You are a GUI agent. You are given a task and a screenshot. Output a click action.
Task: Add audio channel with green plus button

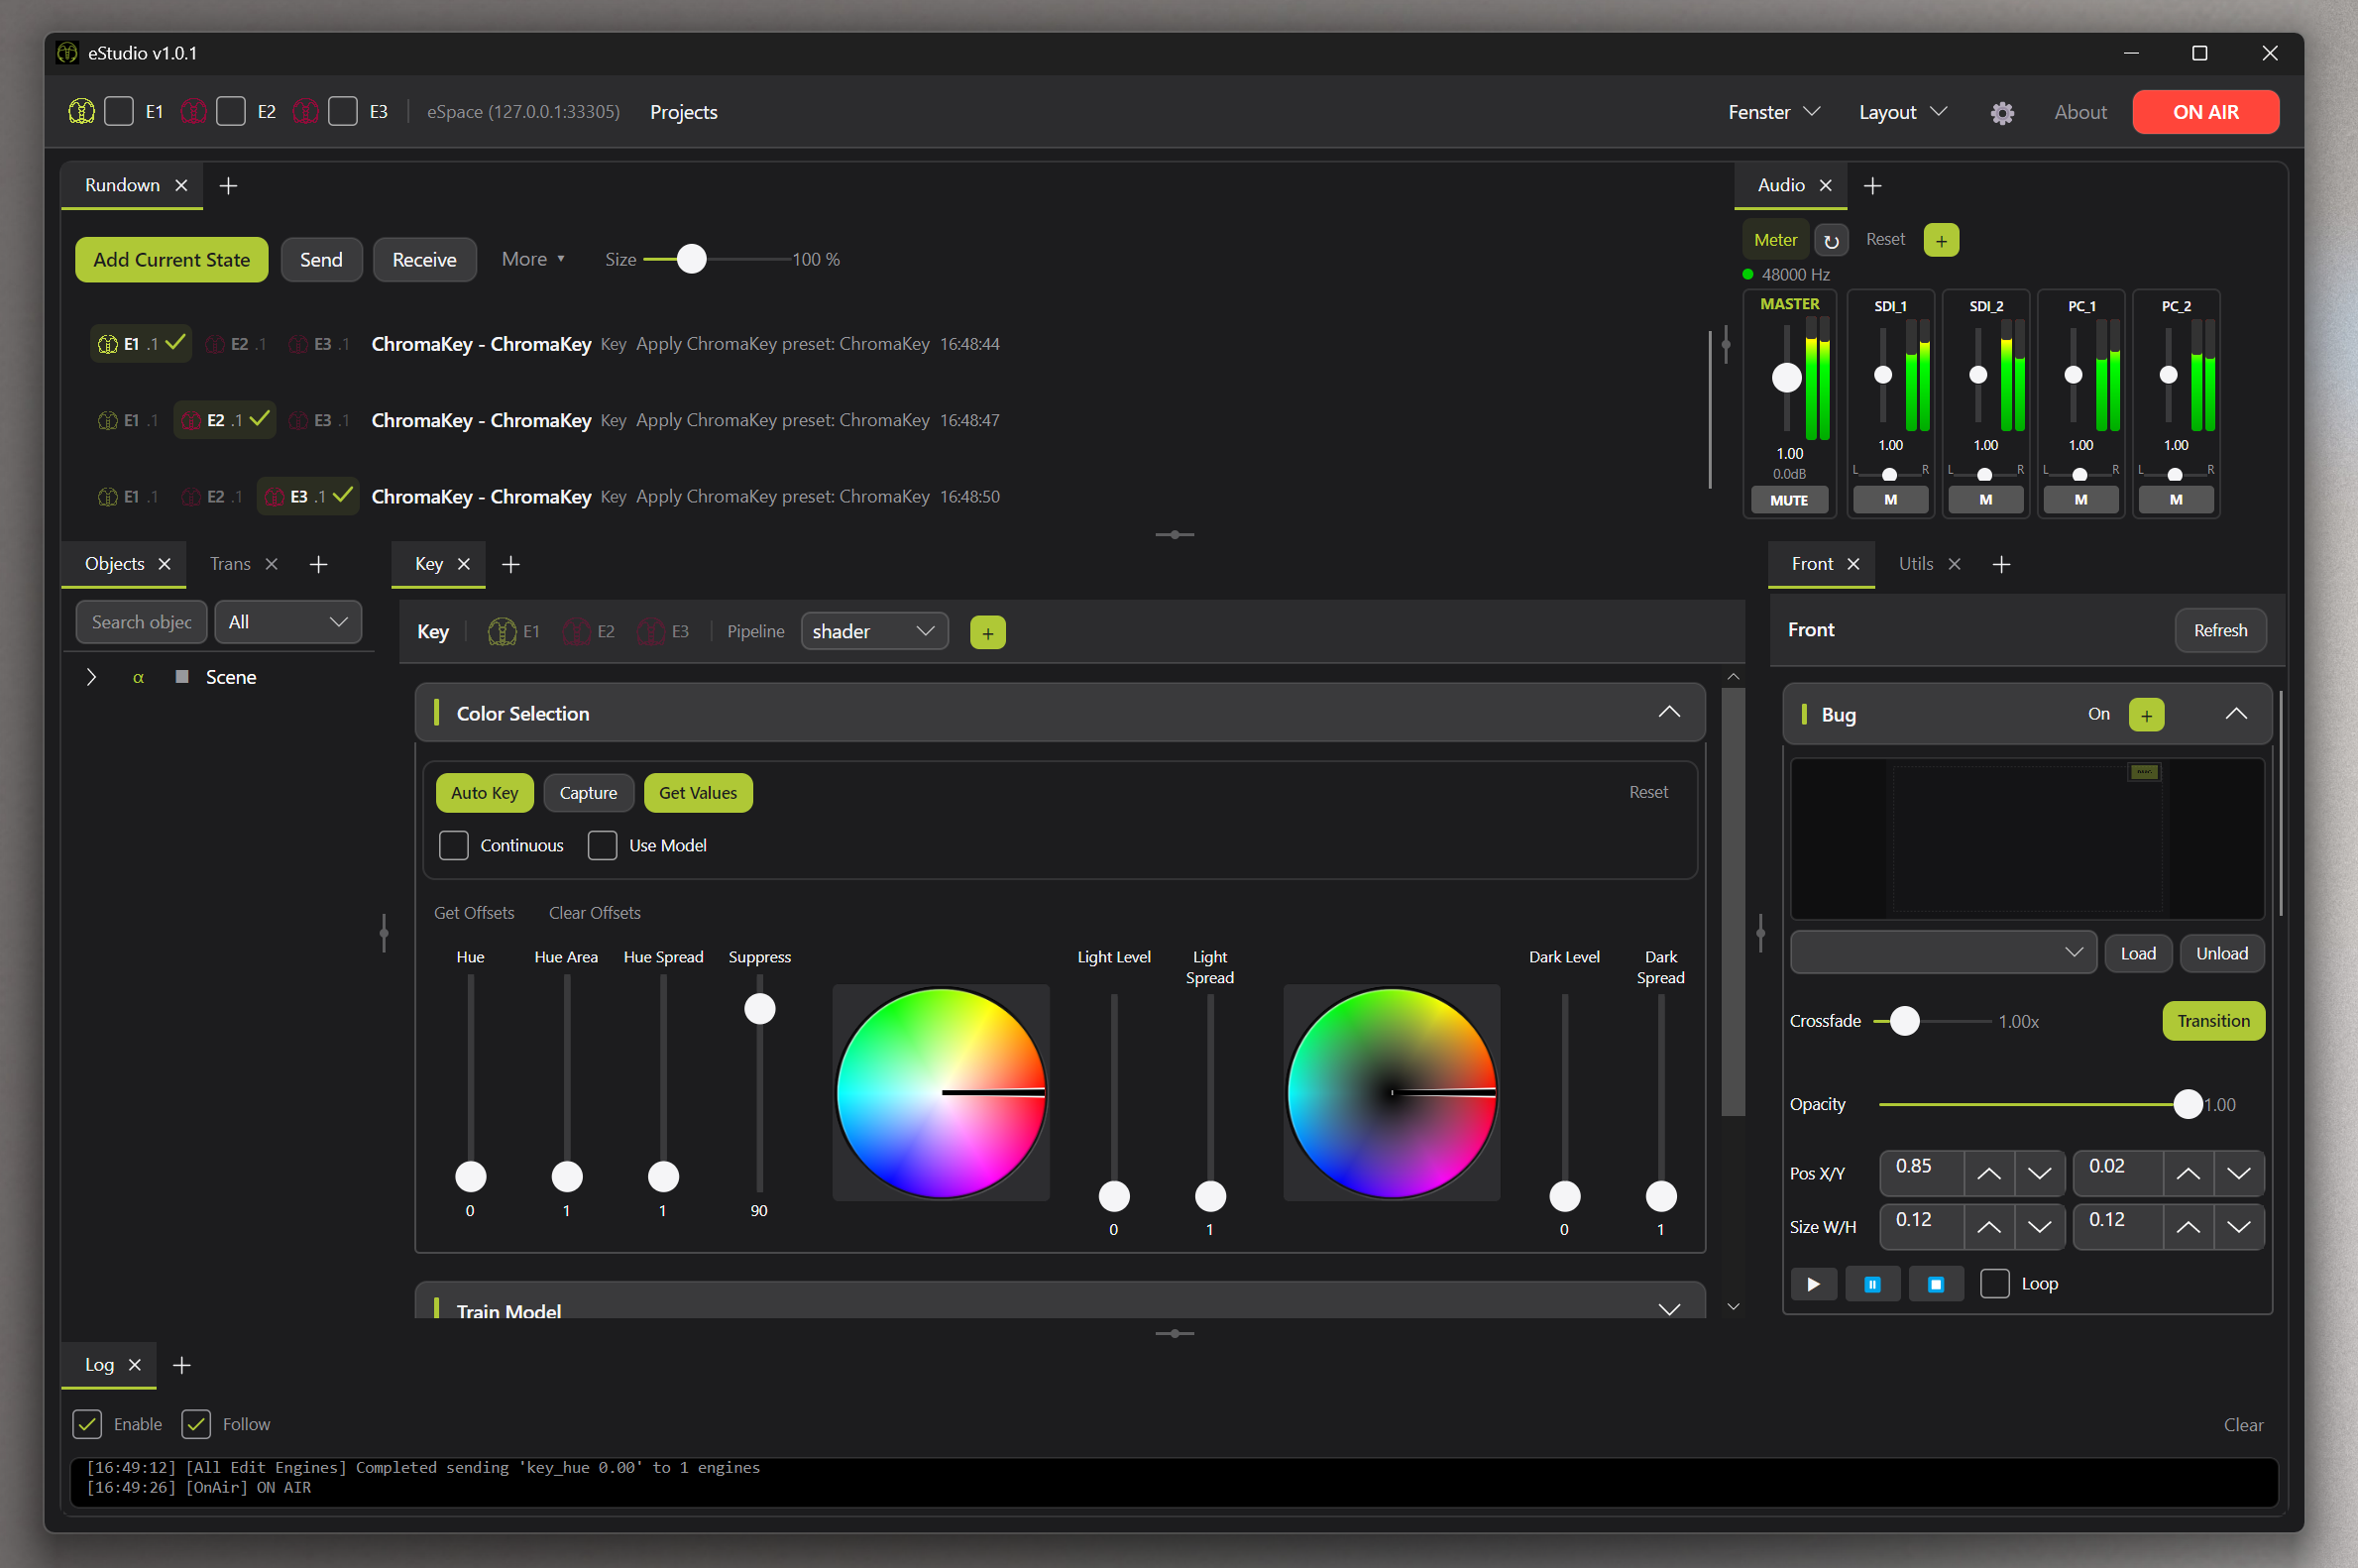1941,240
